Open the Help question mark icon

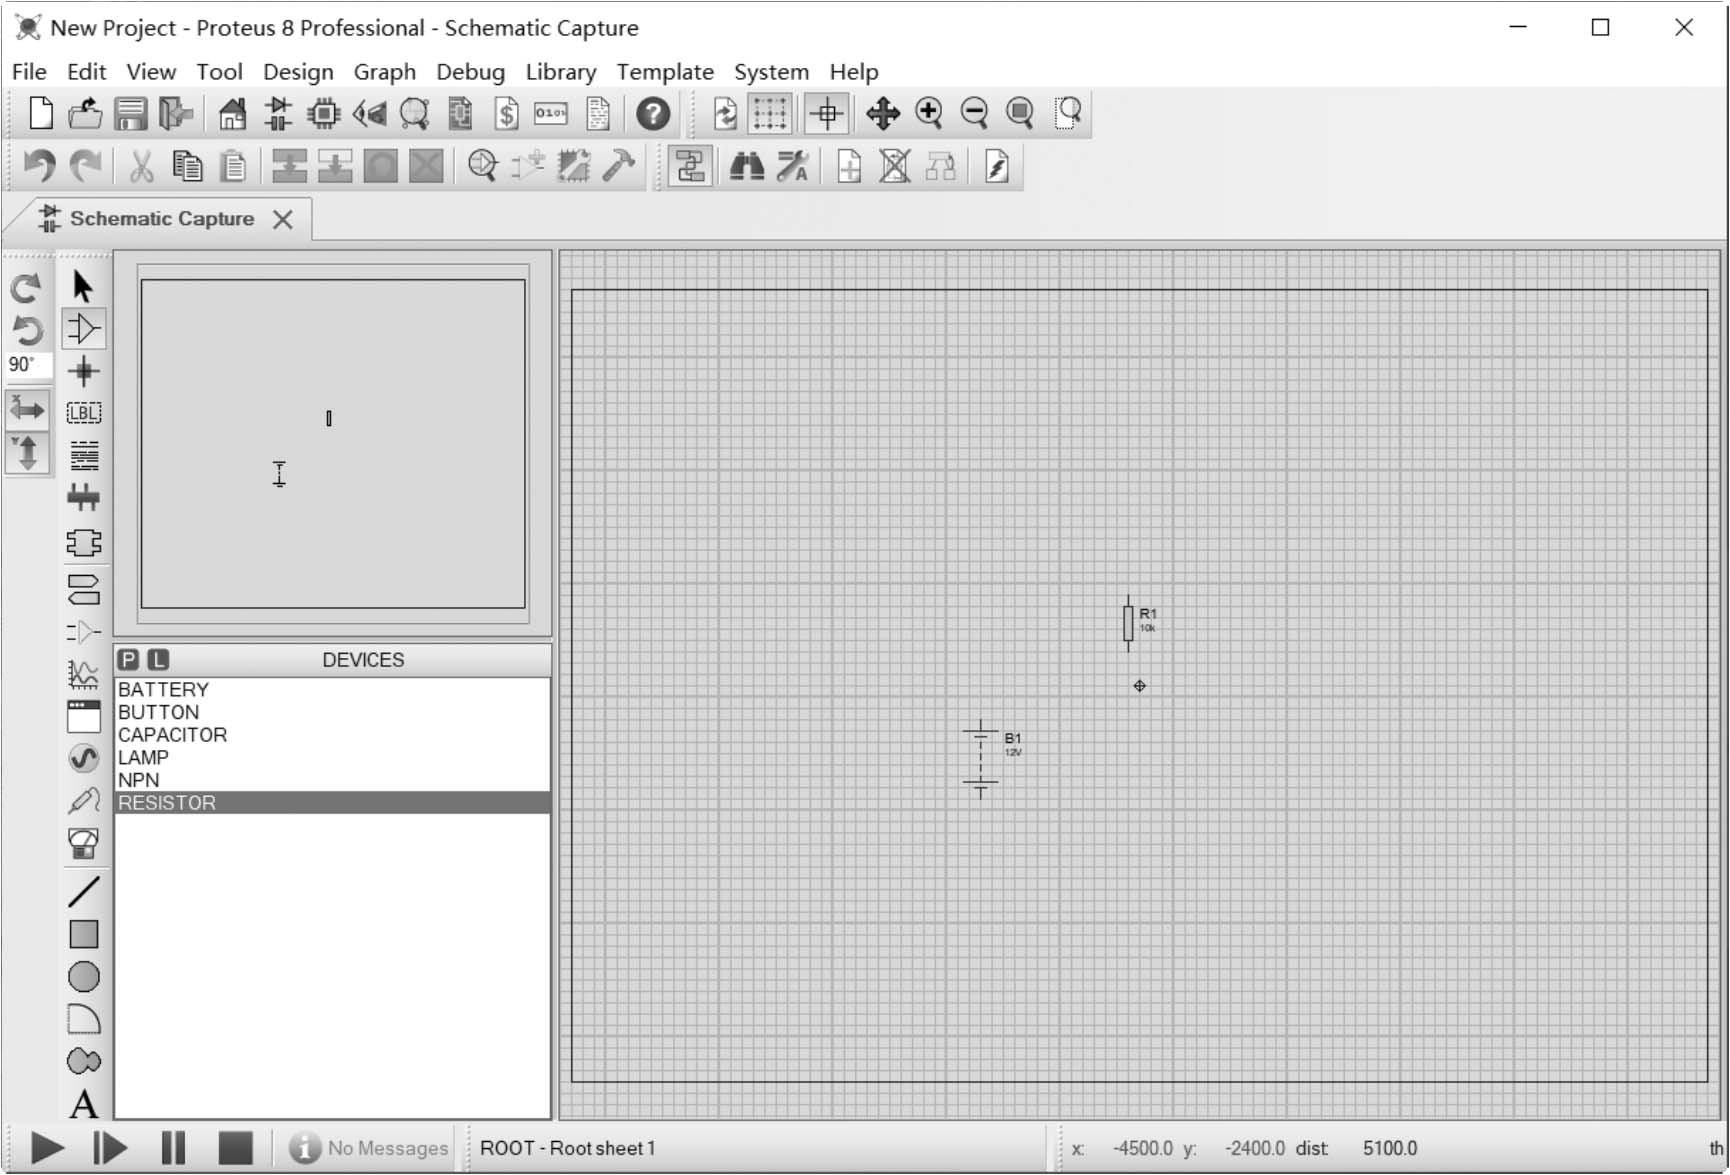[653, 114]
